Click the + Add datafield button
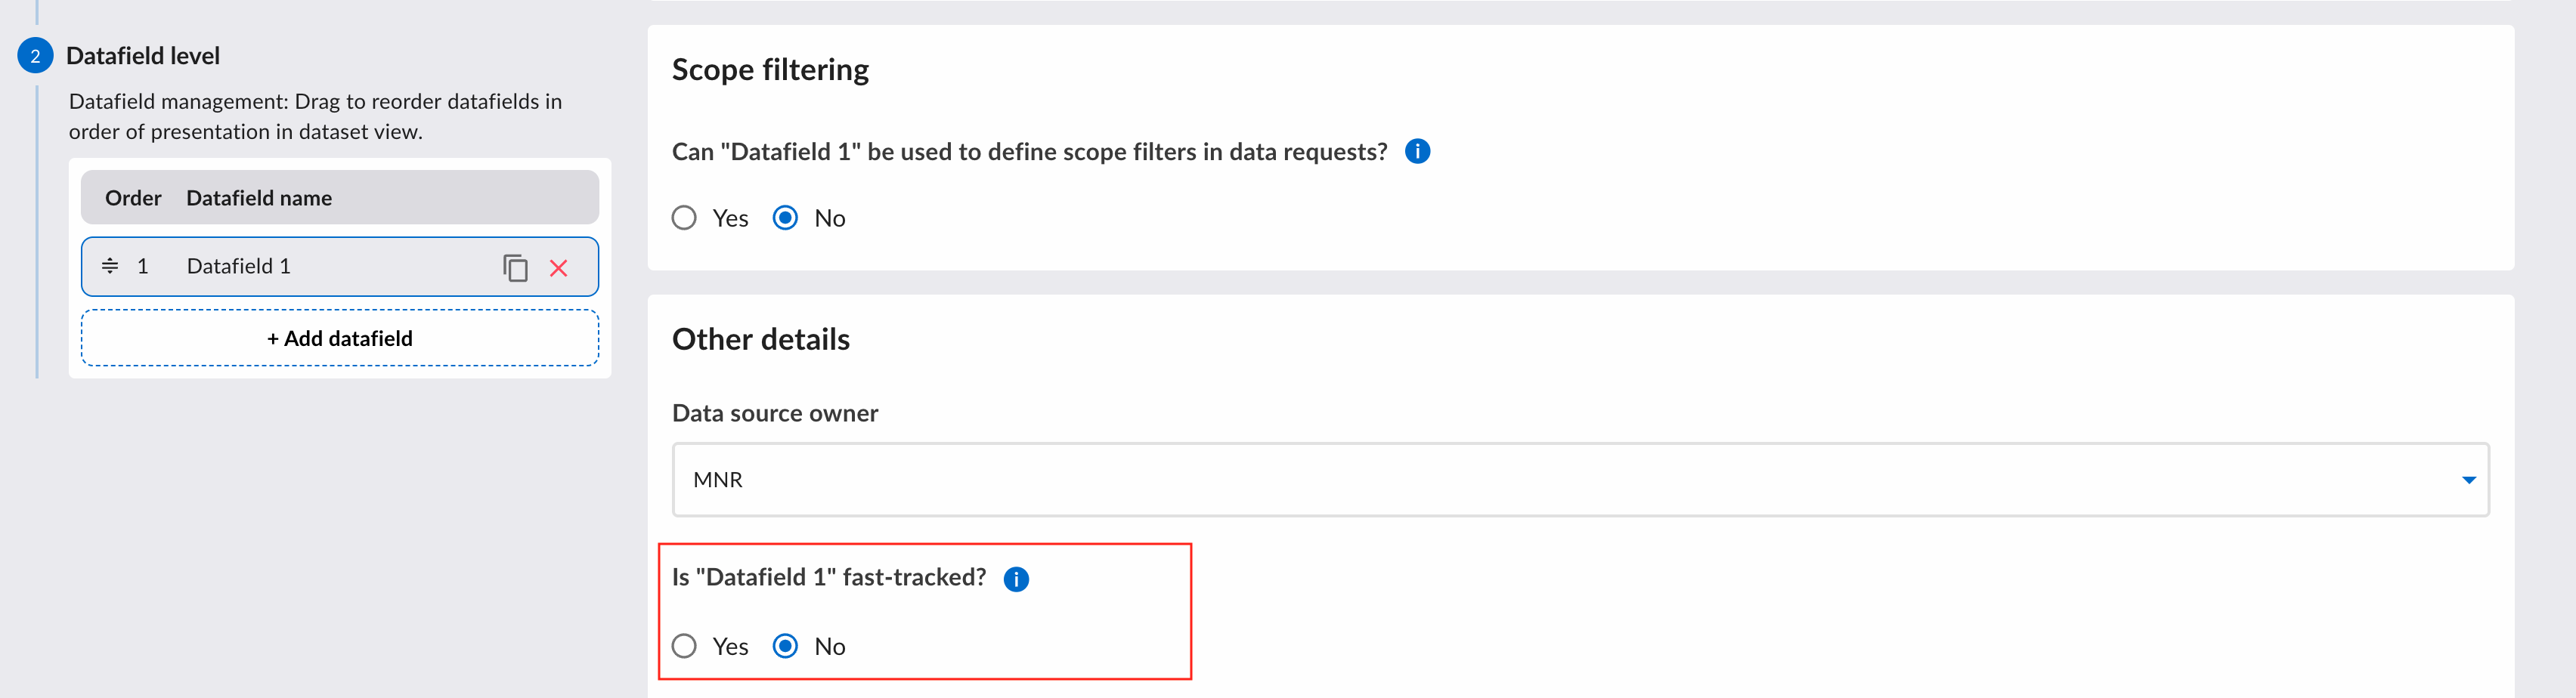2576x698 pixels. [340, 338]
